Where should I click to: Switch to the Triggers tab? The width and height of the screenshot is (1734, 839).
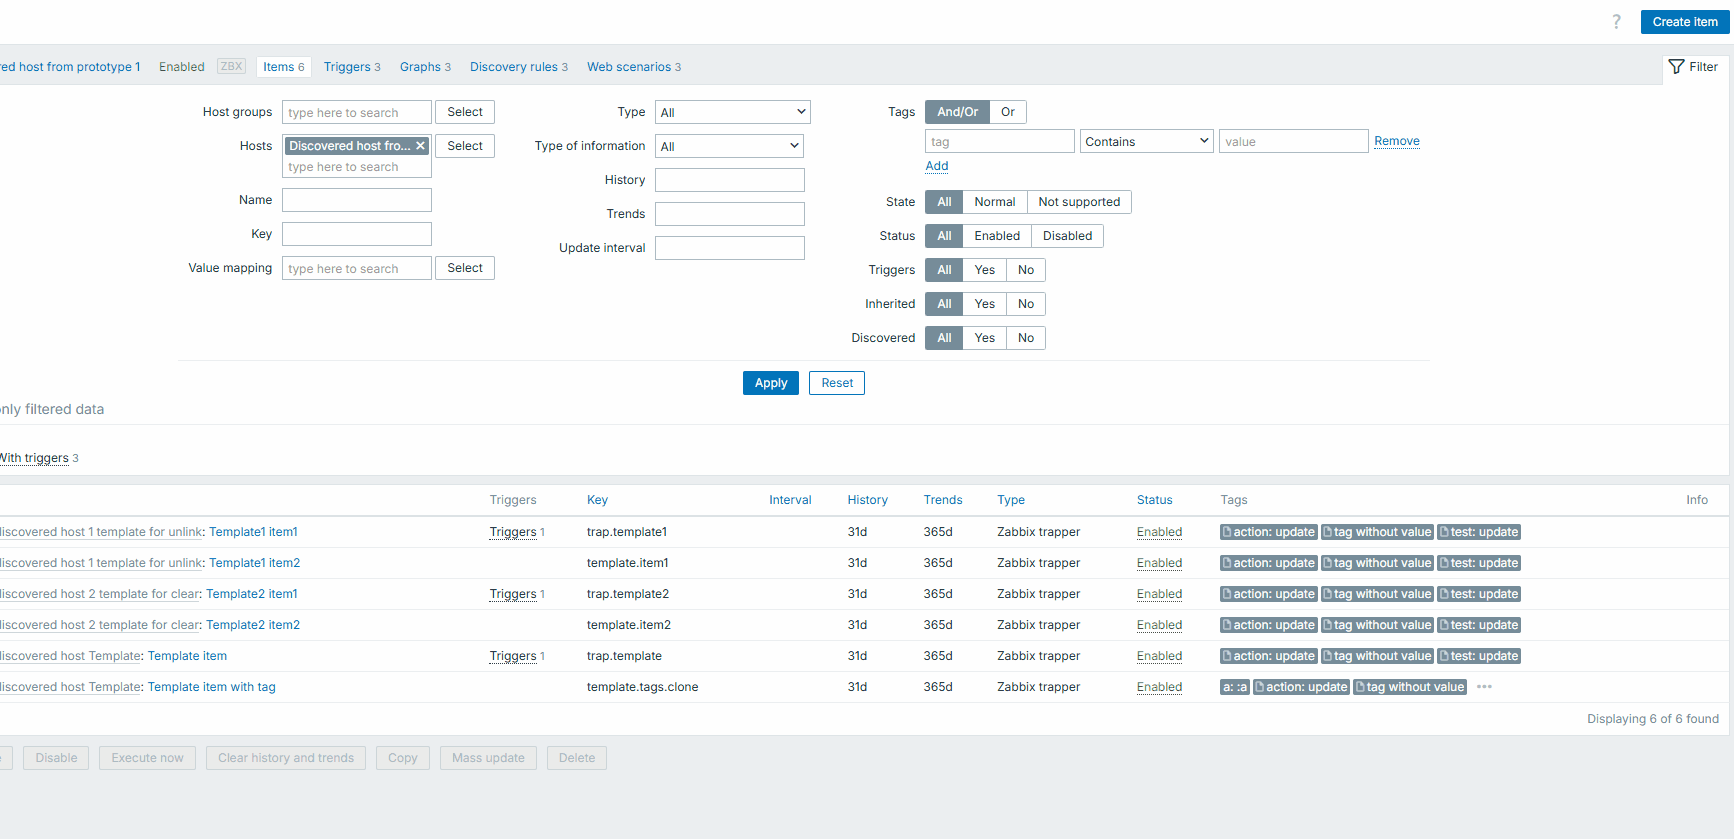(x=351, y=67)
